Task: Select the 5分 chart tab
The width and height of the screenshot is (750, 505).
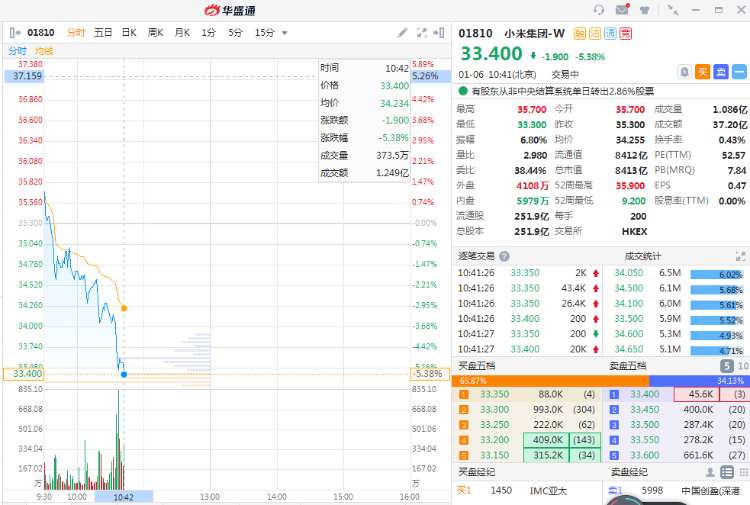Action: (235, 33)
